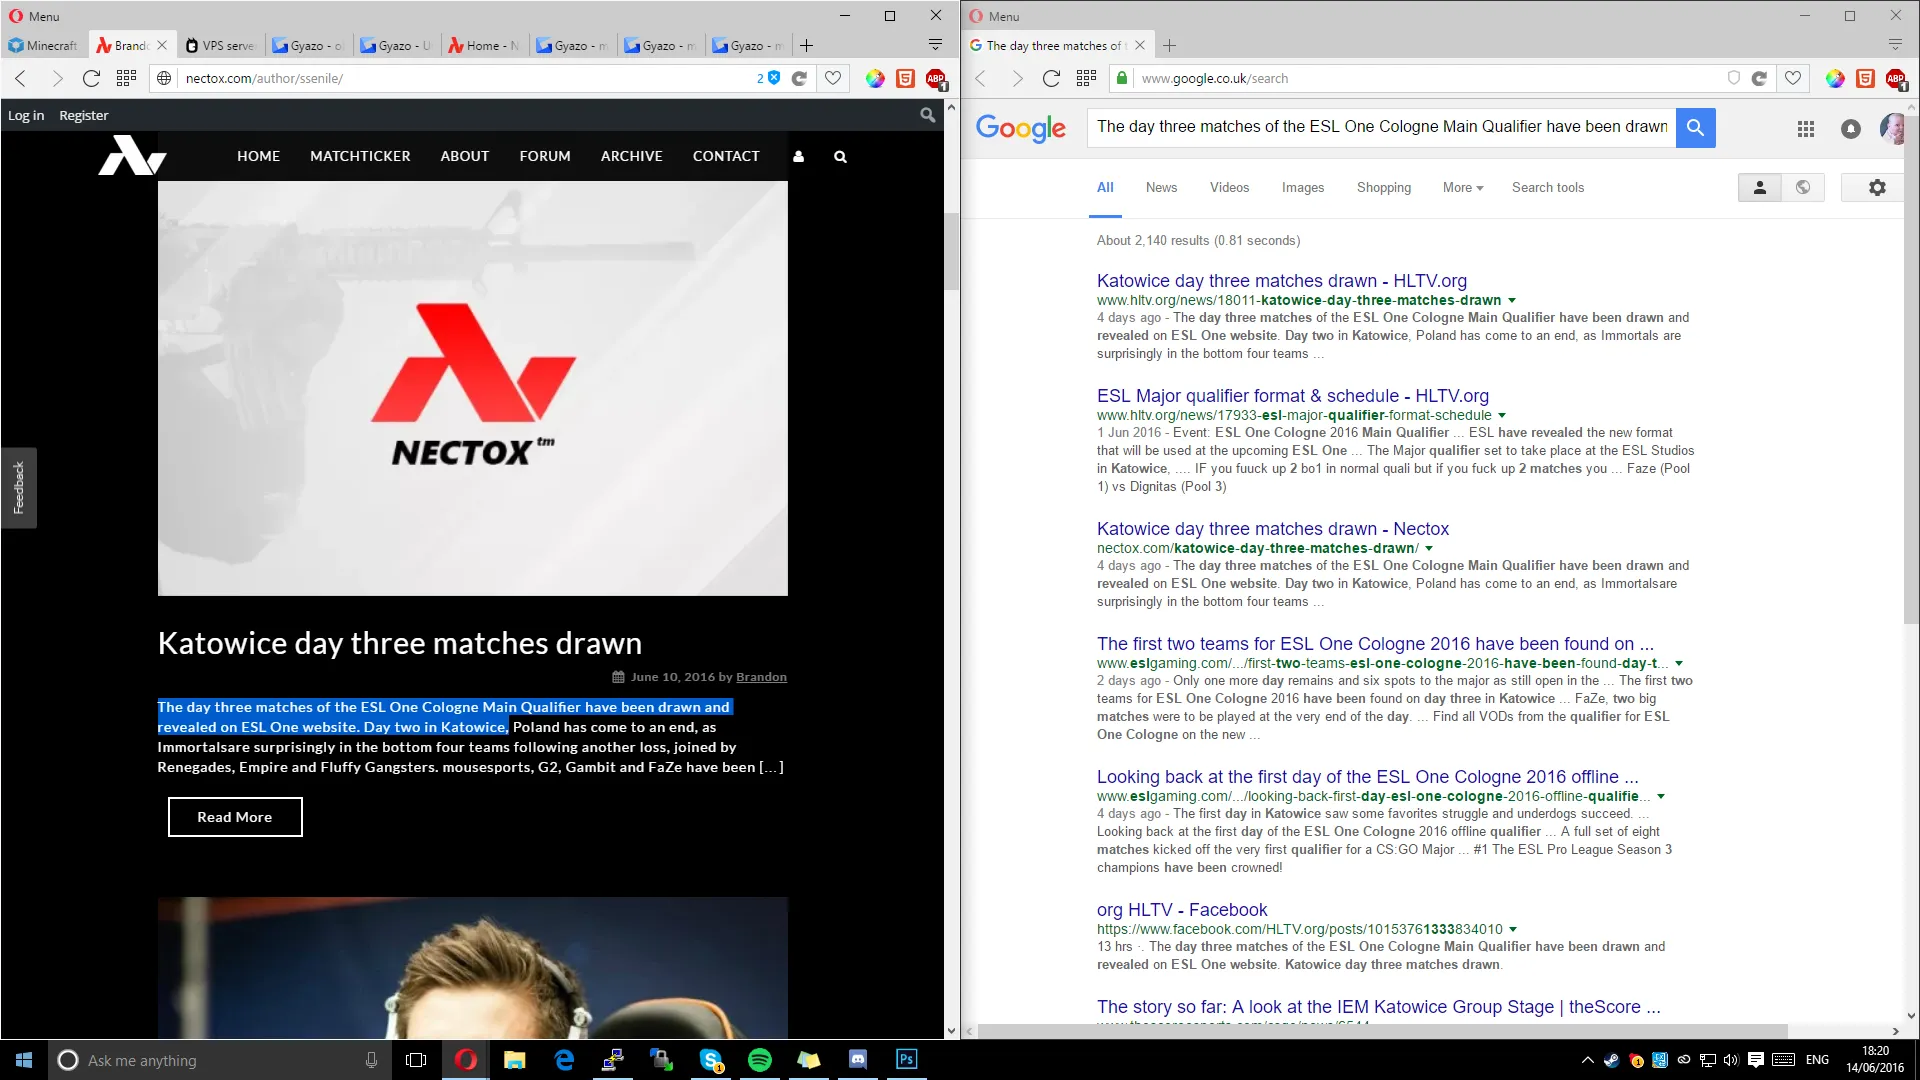1920x1080 pixels.
Task: Expand arrow beside hltv.org esl-major-qualifier URL
Action: (x=1502, y=415)
